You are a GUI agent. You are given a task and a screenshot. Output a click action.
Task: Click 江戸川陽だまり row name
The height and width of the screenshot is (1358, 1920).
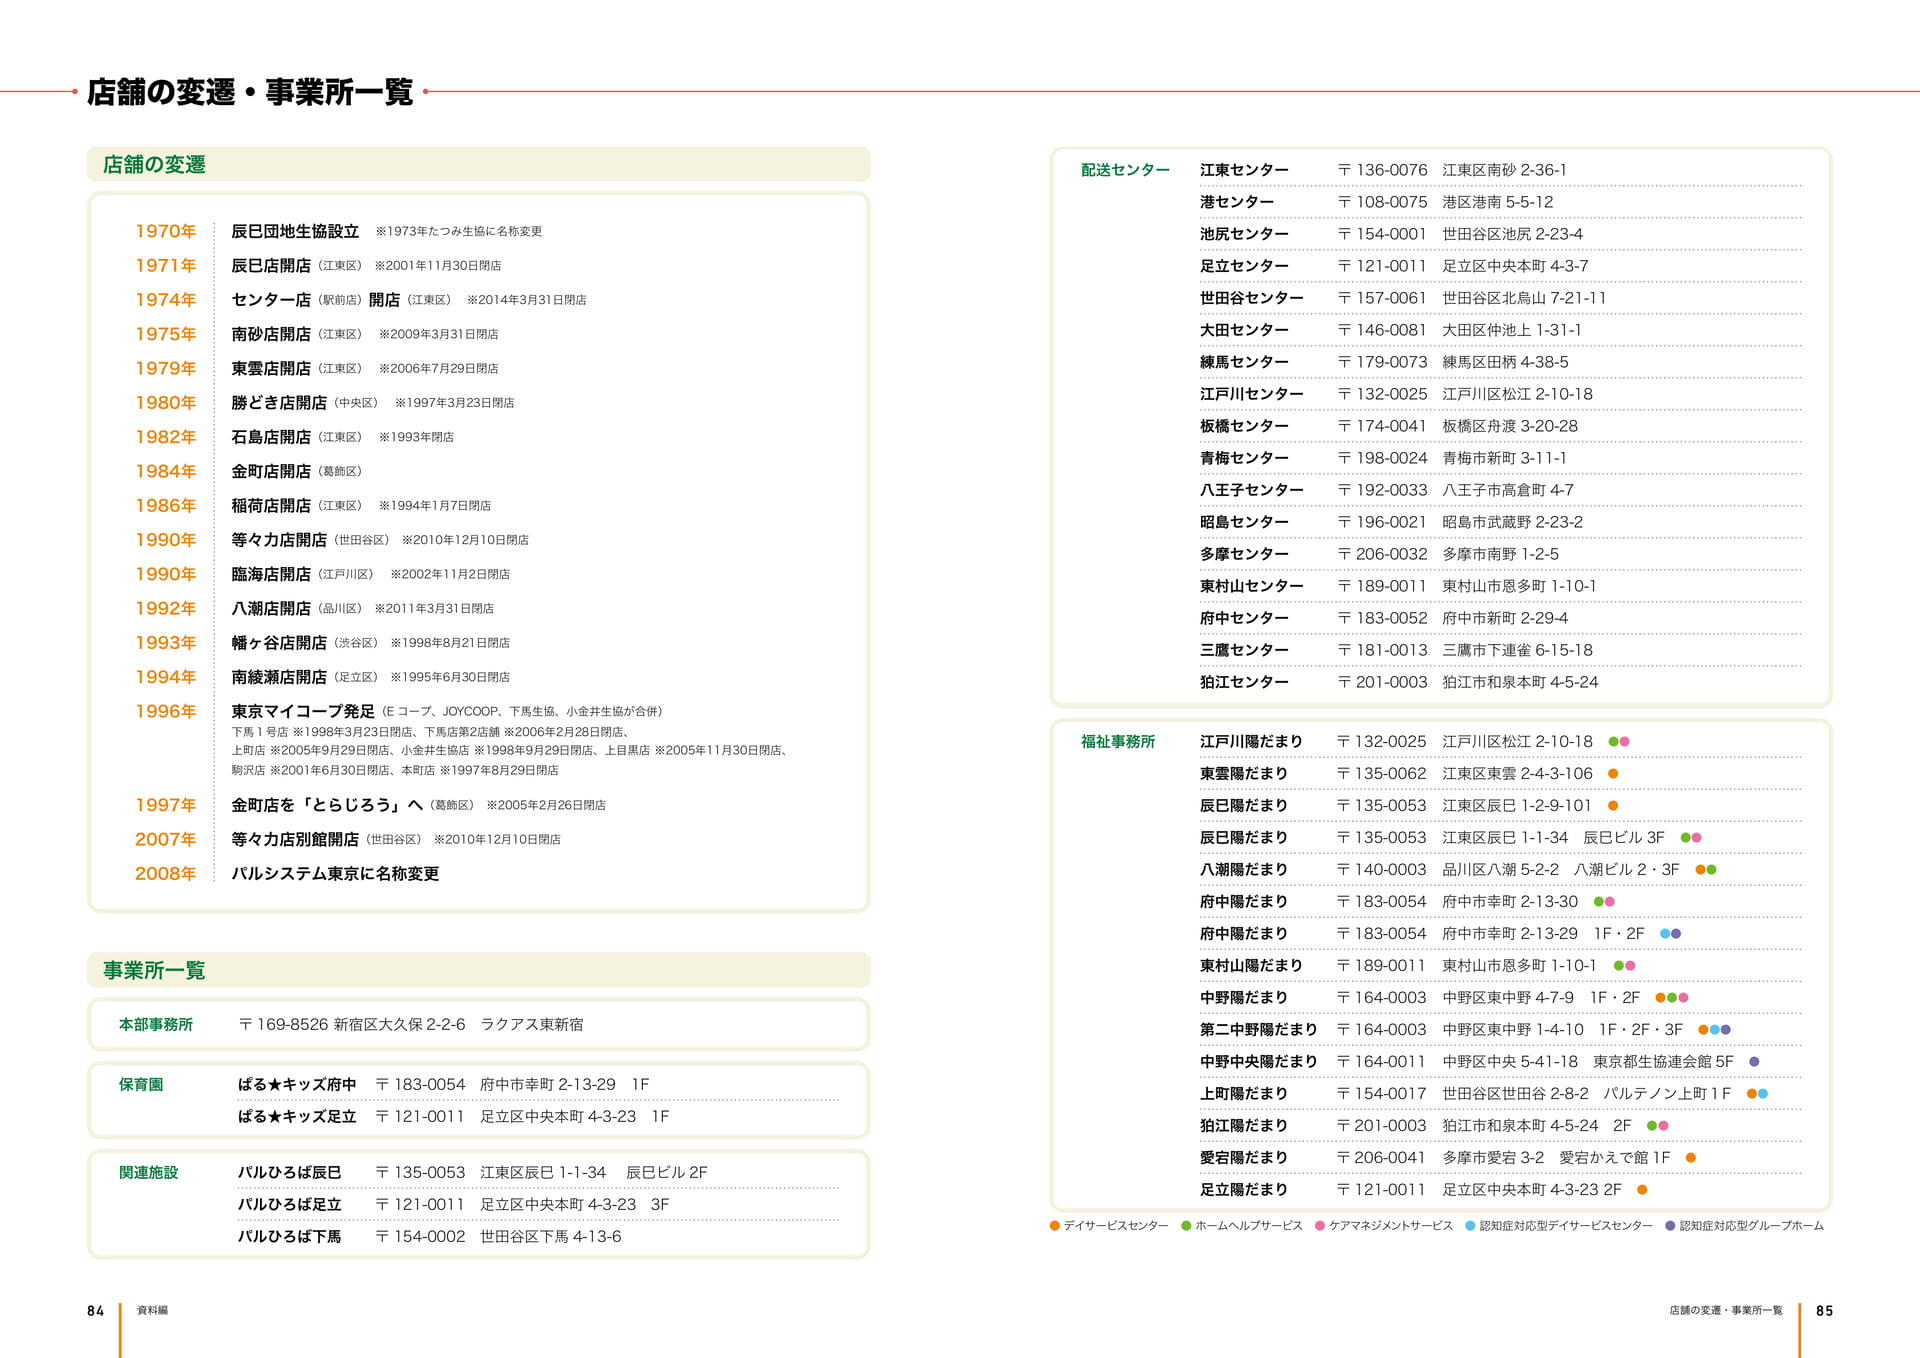(1251, 741)
